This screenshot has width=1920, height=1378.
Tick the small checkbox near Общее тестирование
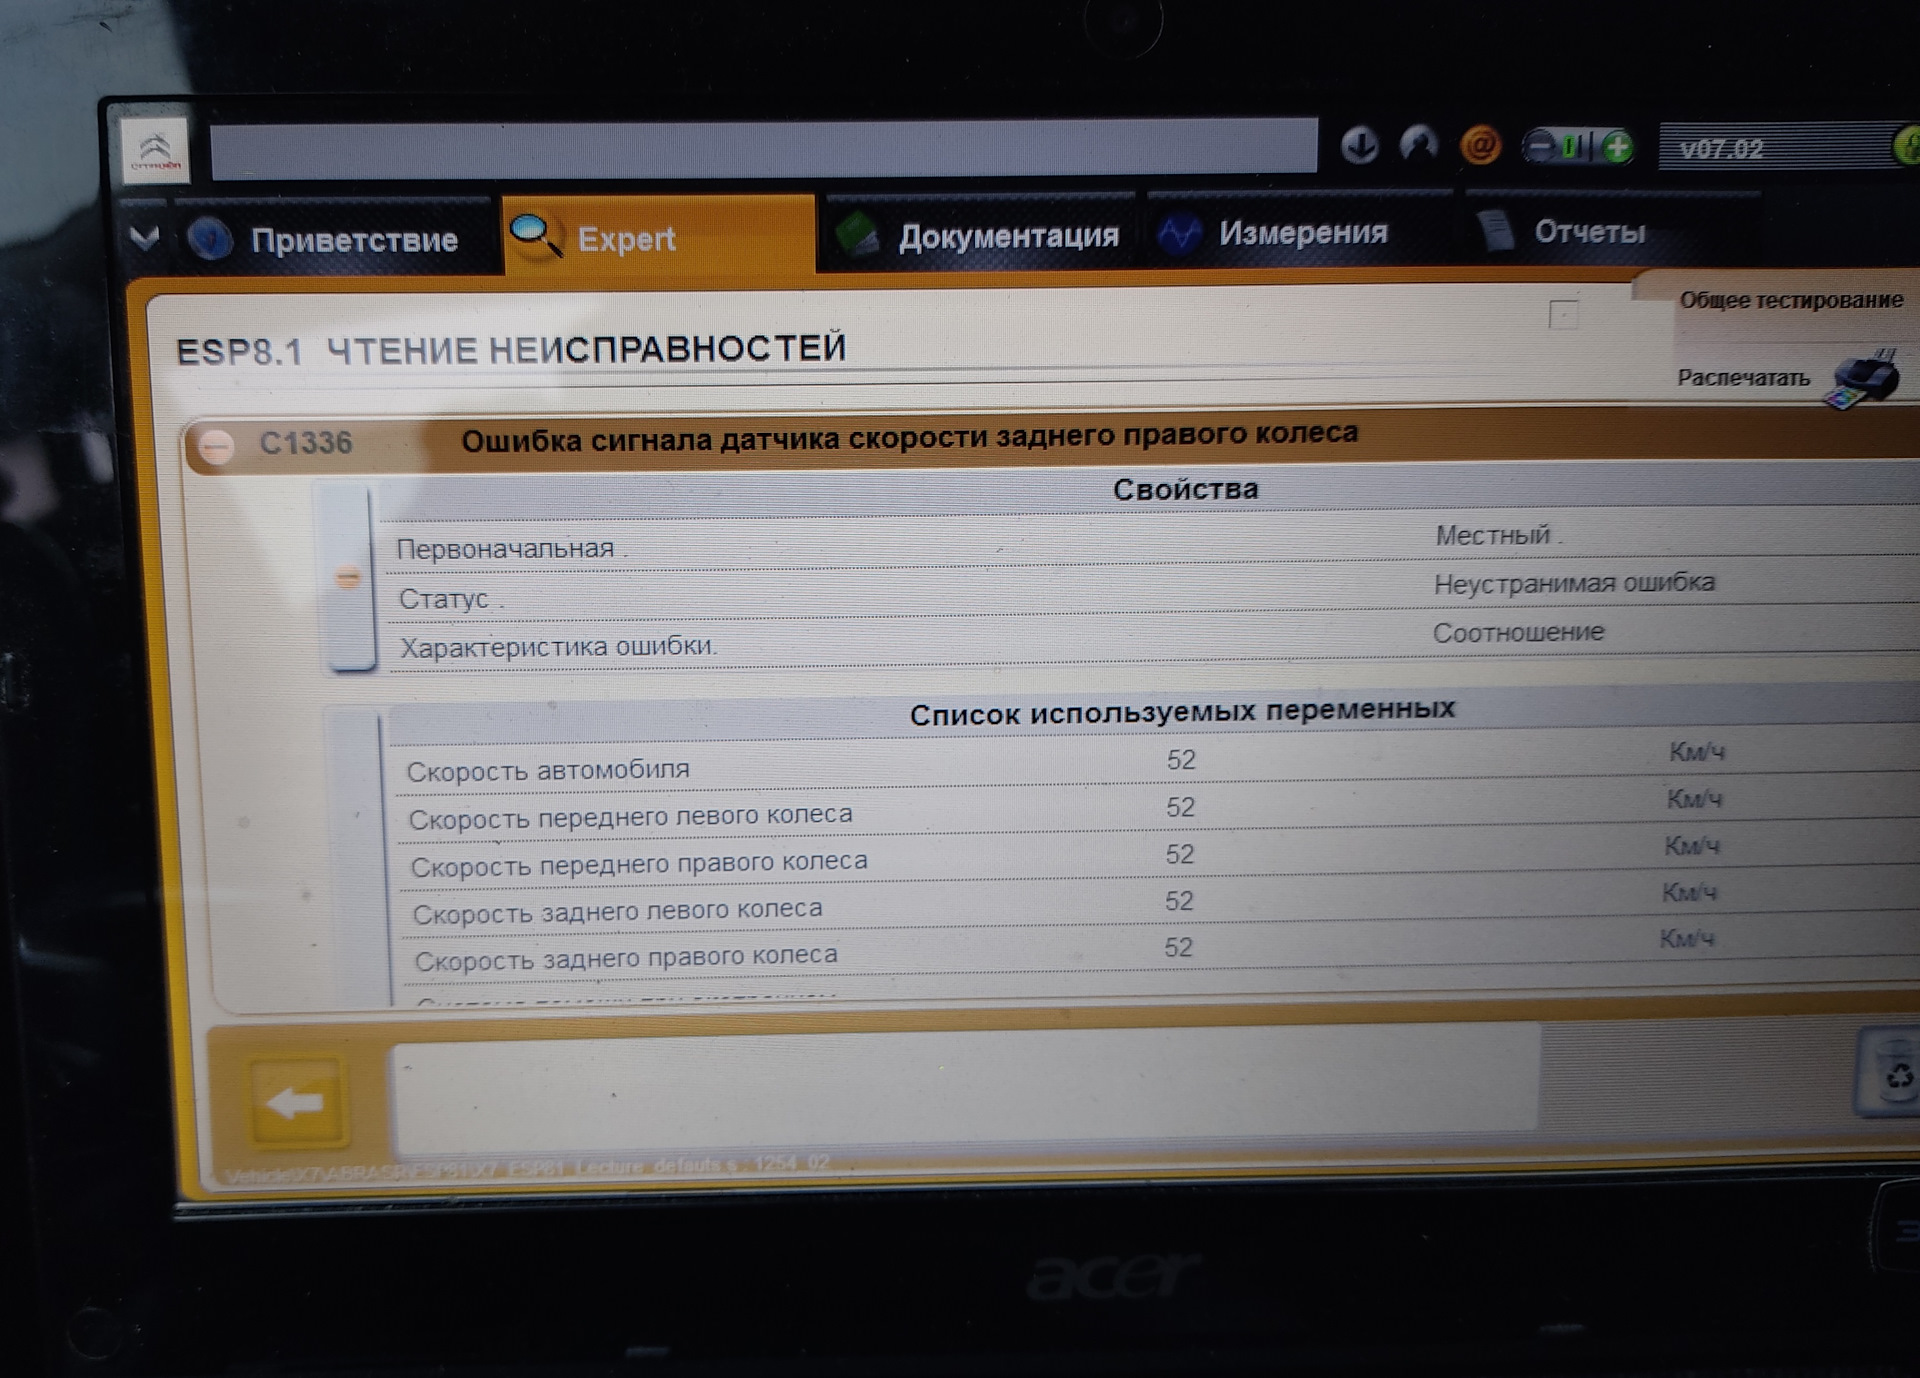pyautogui.click(x=1563, y=315)
